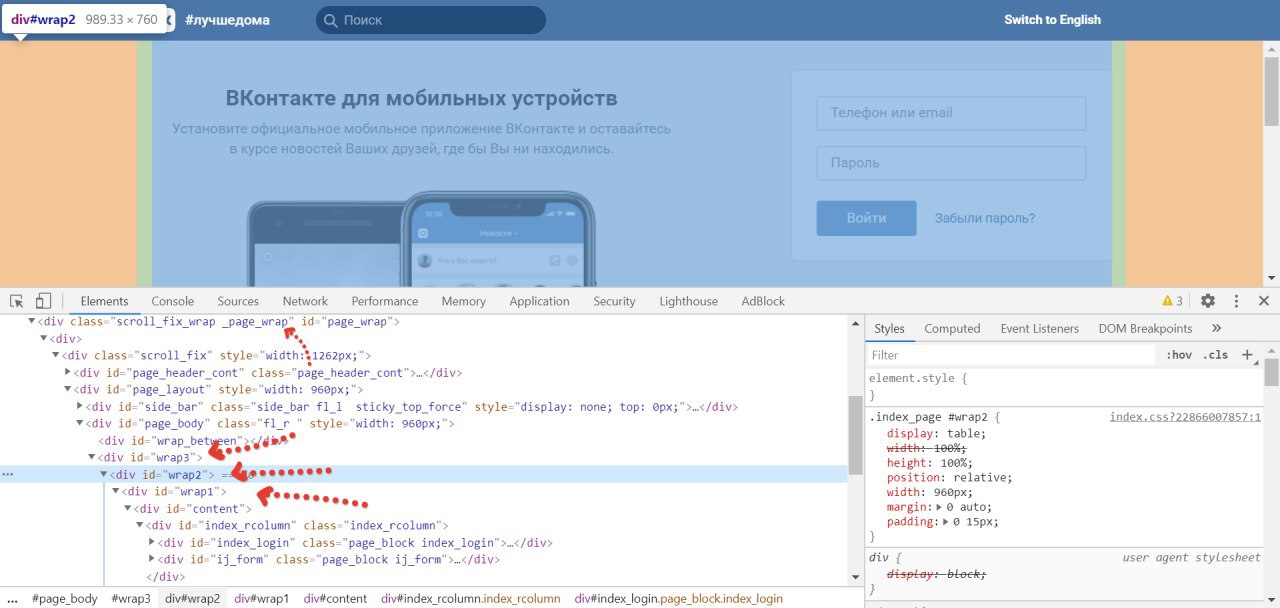Select #wrap3 breadcrumb
Screen dimensions: 1280x608
point(130,599)
